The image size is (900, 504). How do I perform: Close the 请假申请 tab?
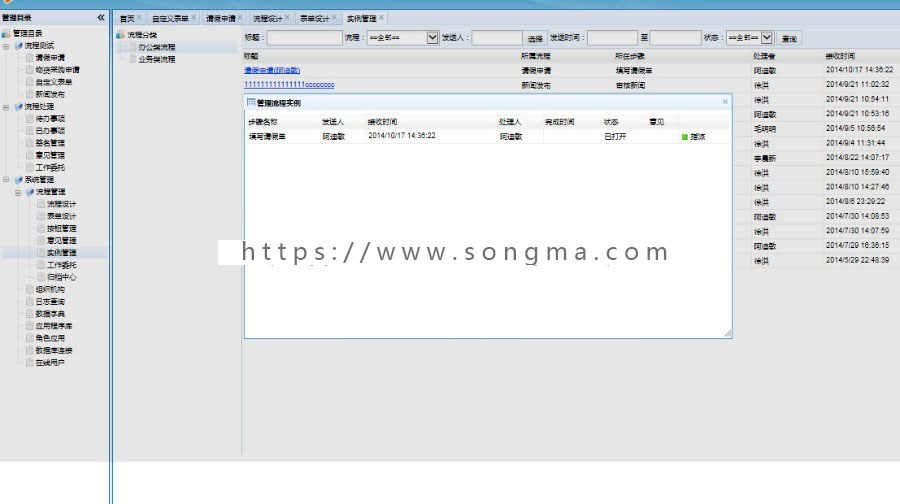240,18
